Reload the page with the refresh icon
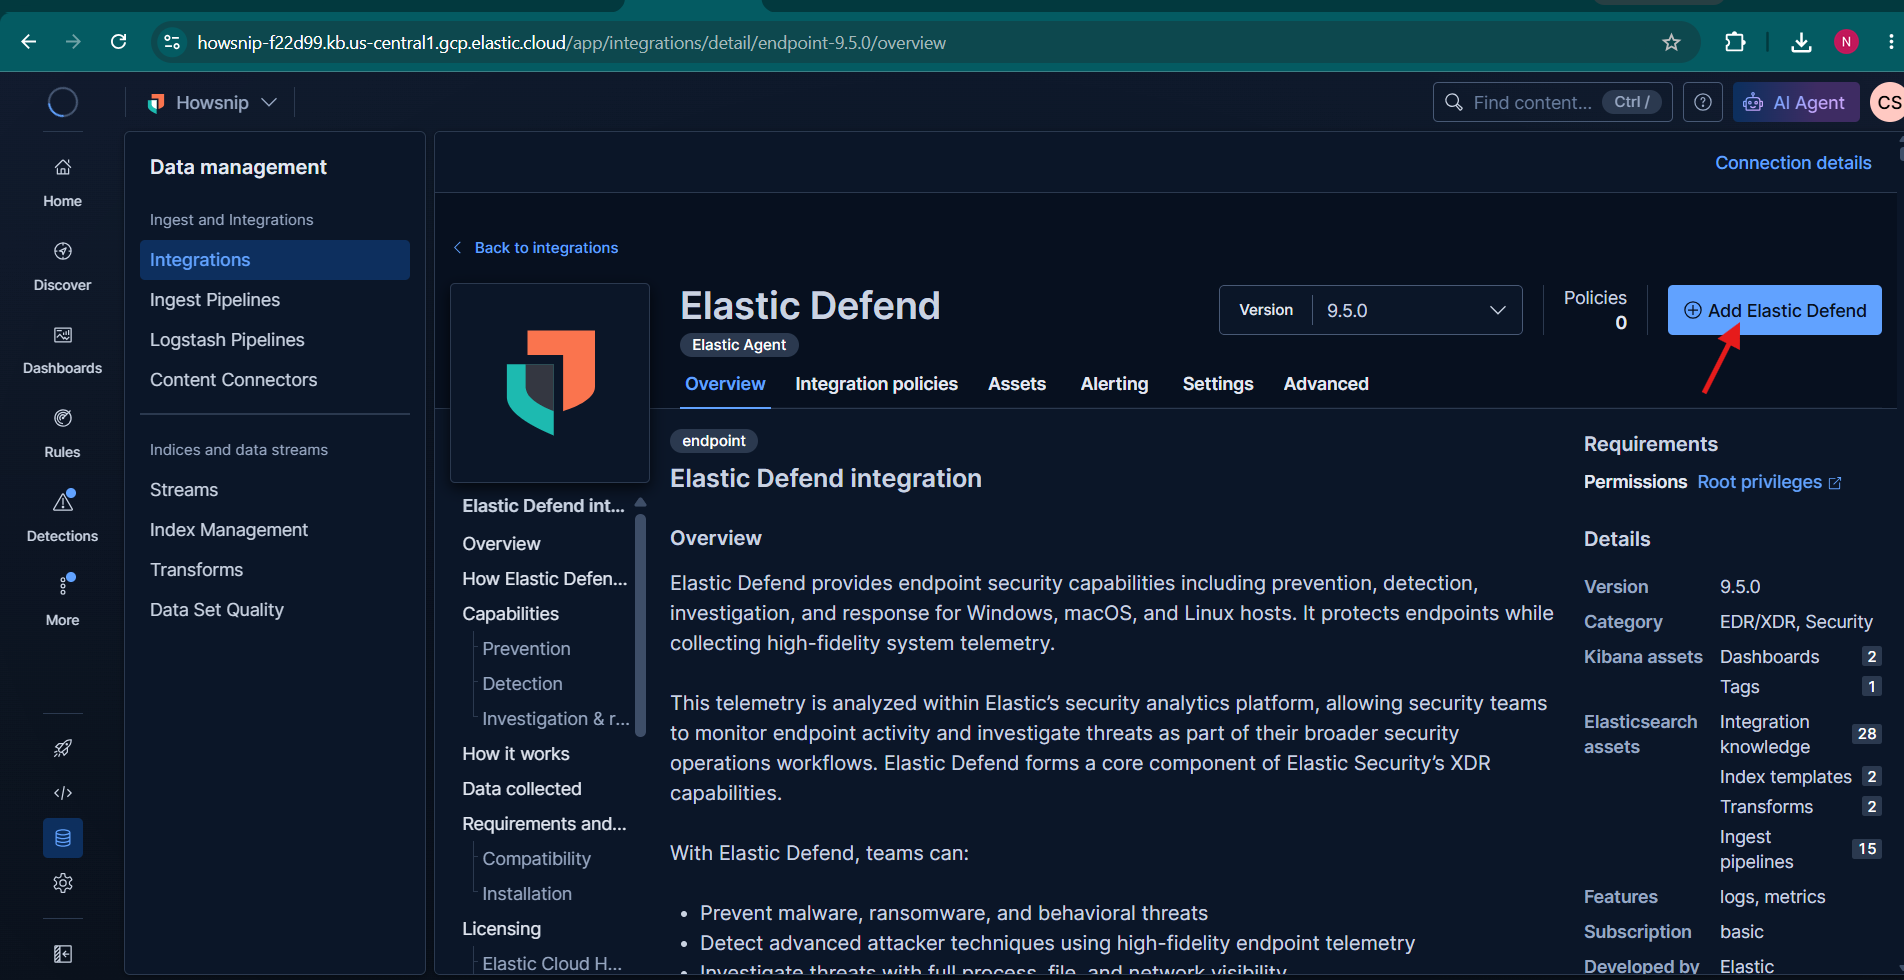The image size is (1904, 980). [118, 42]
